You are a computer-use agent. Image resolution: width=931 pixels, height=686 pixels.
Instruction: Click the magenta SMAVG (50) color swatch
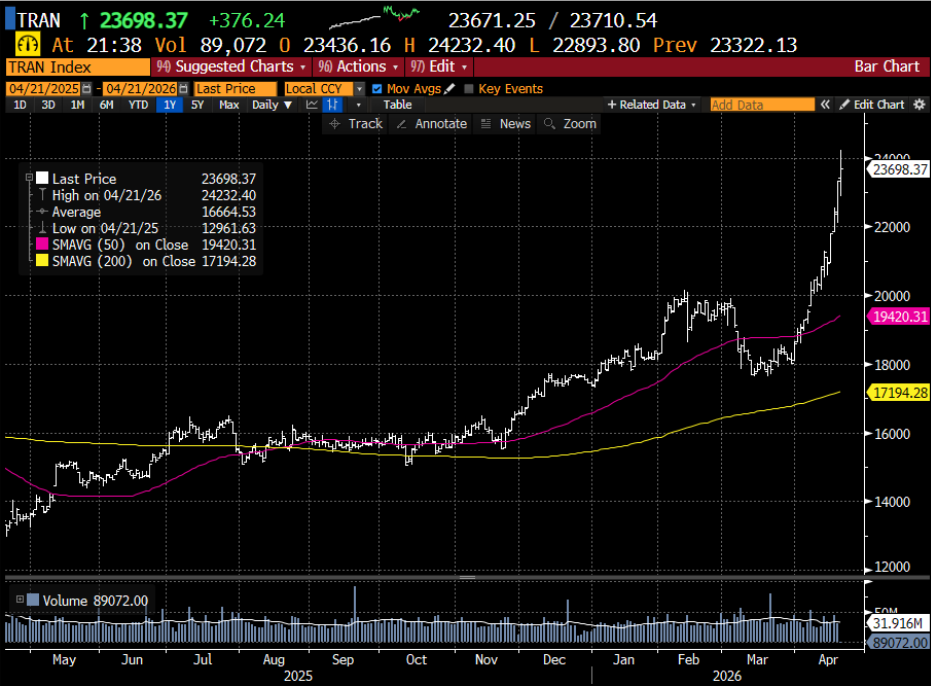tap(42, 244)
